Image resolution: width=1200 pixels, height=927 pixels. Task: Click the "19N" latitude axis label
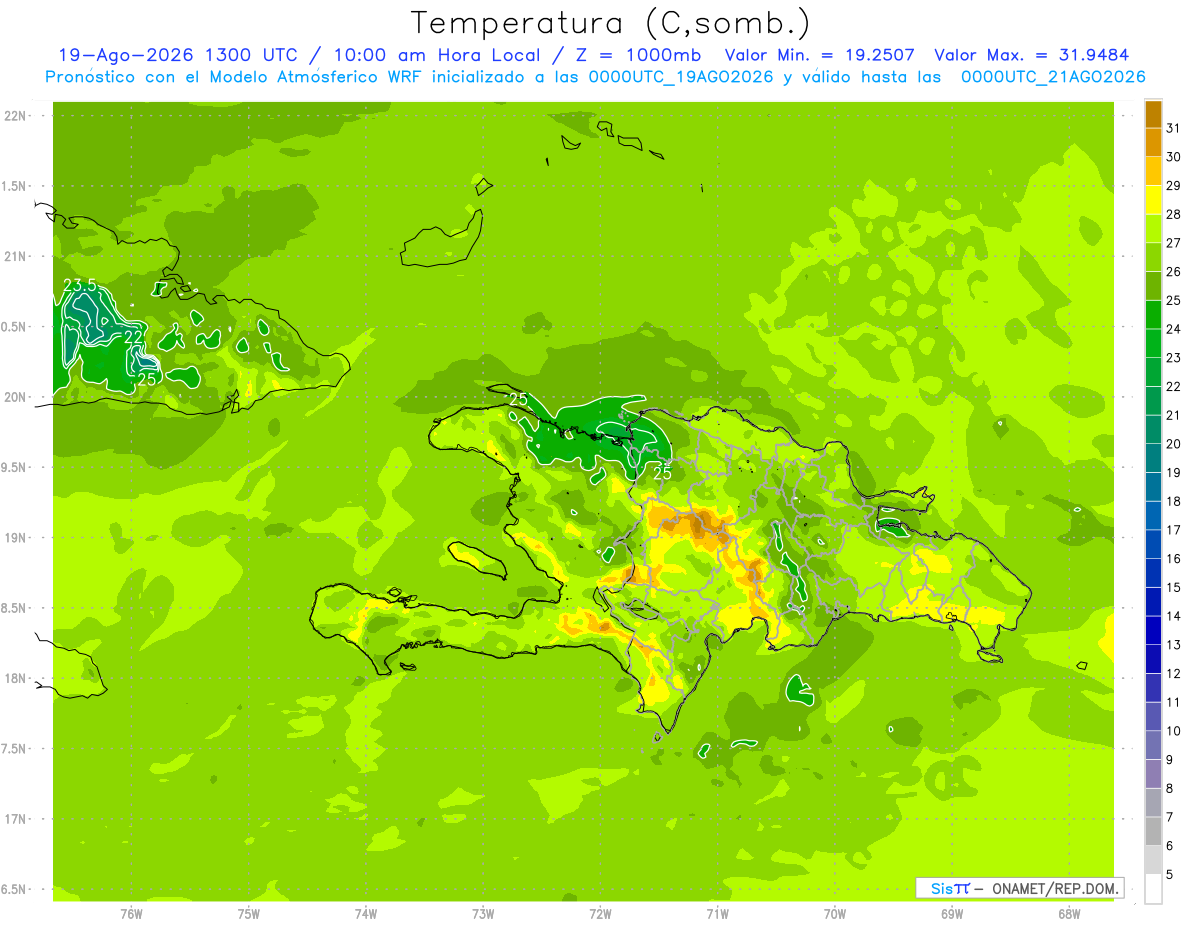coord(16,538)
